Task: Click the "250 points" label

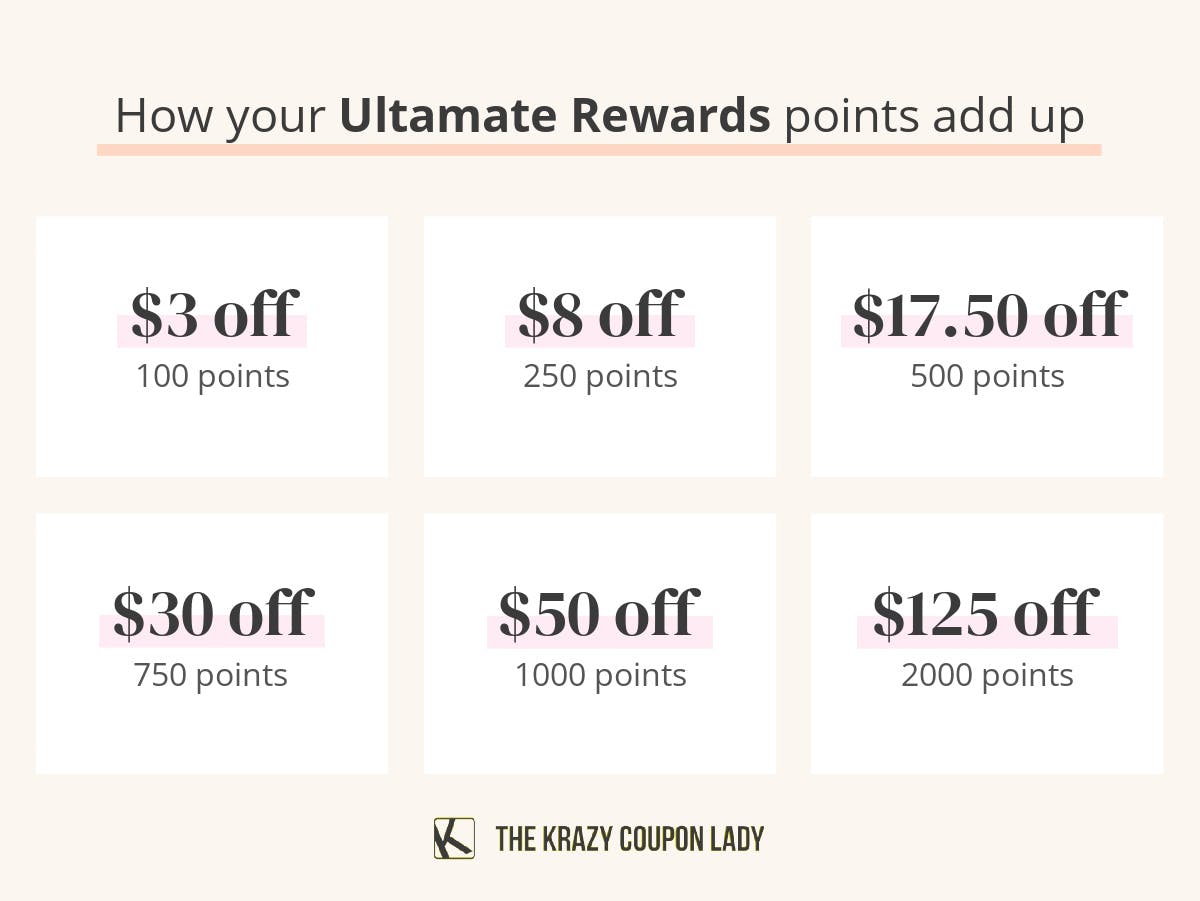Action: click(600, 377)
